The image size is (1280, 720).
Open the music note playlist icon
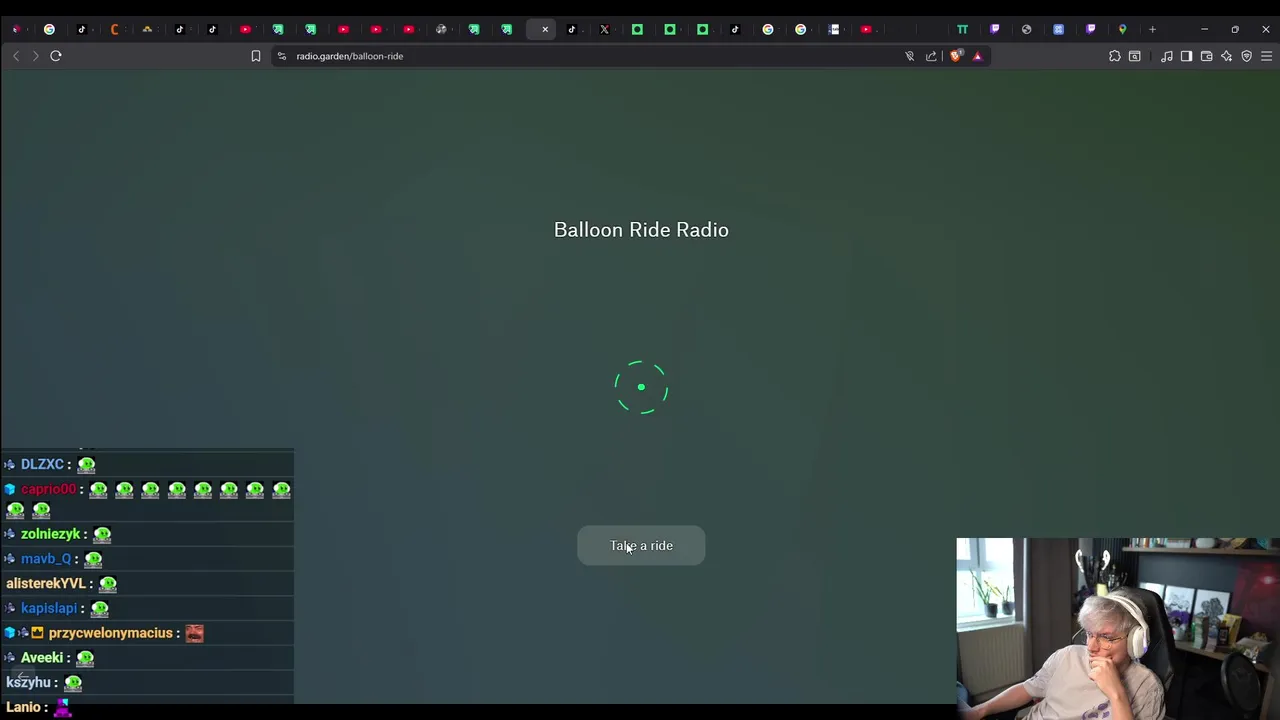(1167, 56)
